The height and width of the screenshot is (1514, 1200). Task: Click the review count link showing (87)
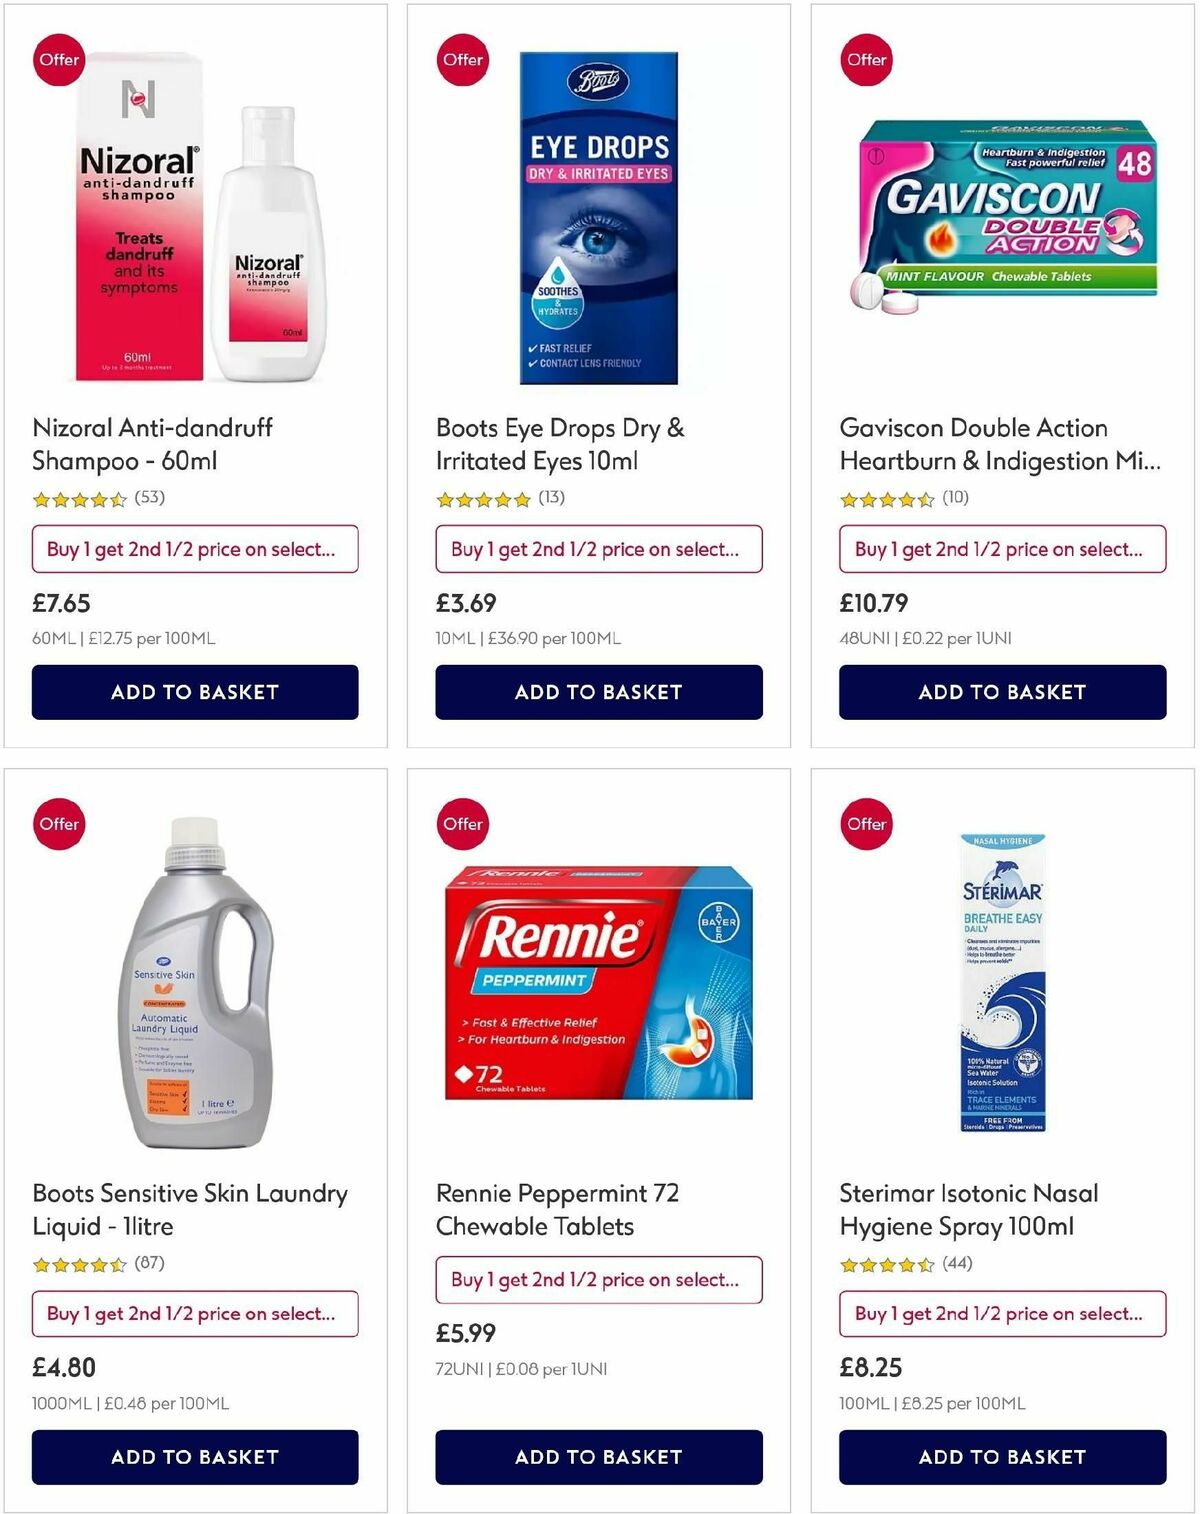click(149, 1263)
